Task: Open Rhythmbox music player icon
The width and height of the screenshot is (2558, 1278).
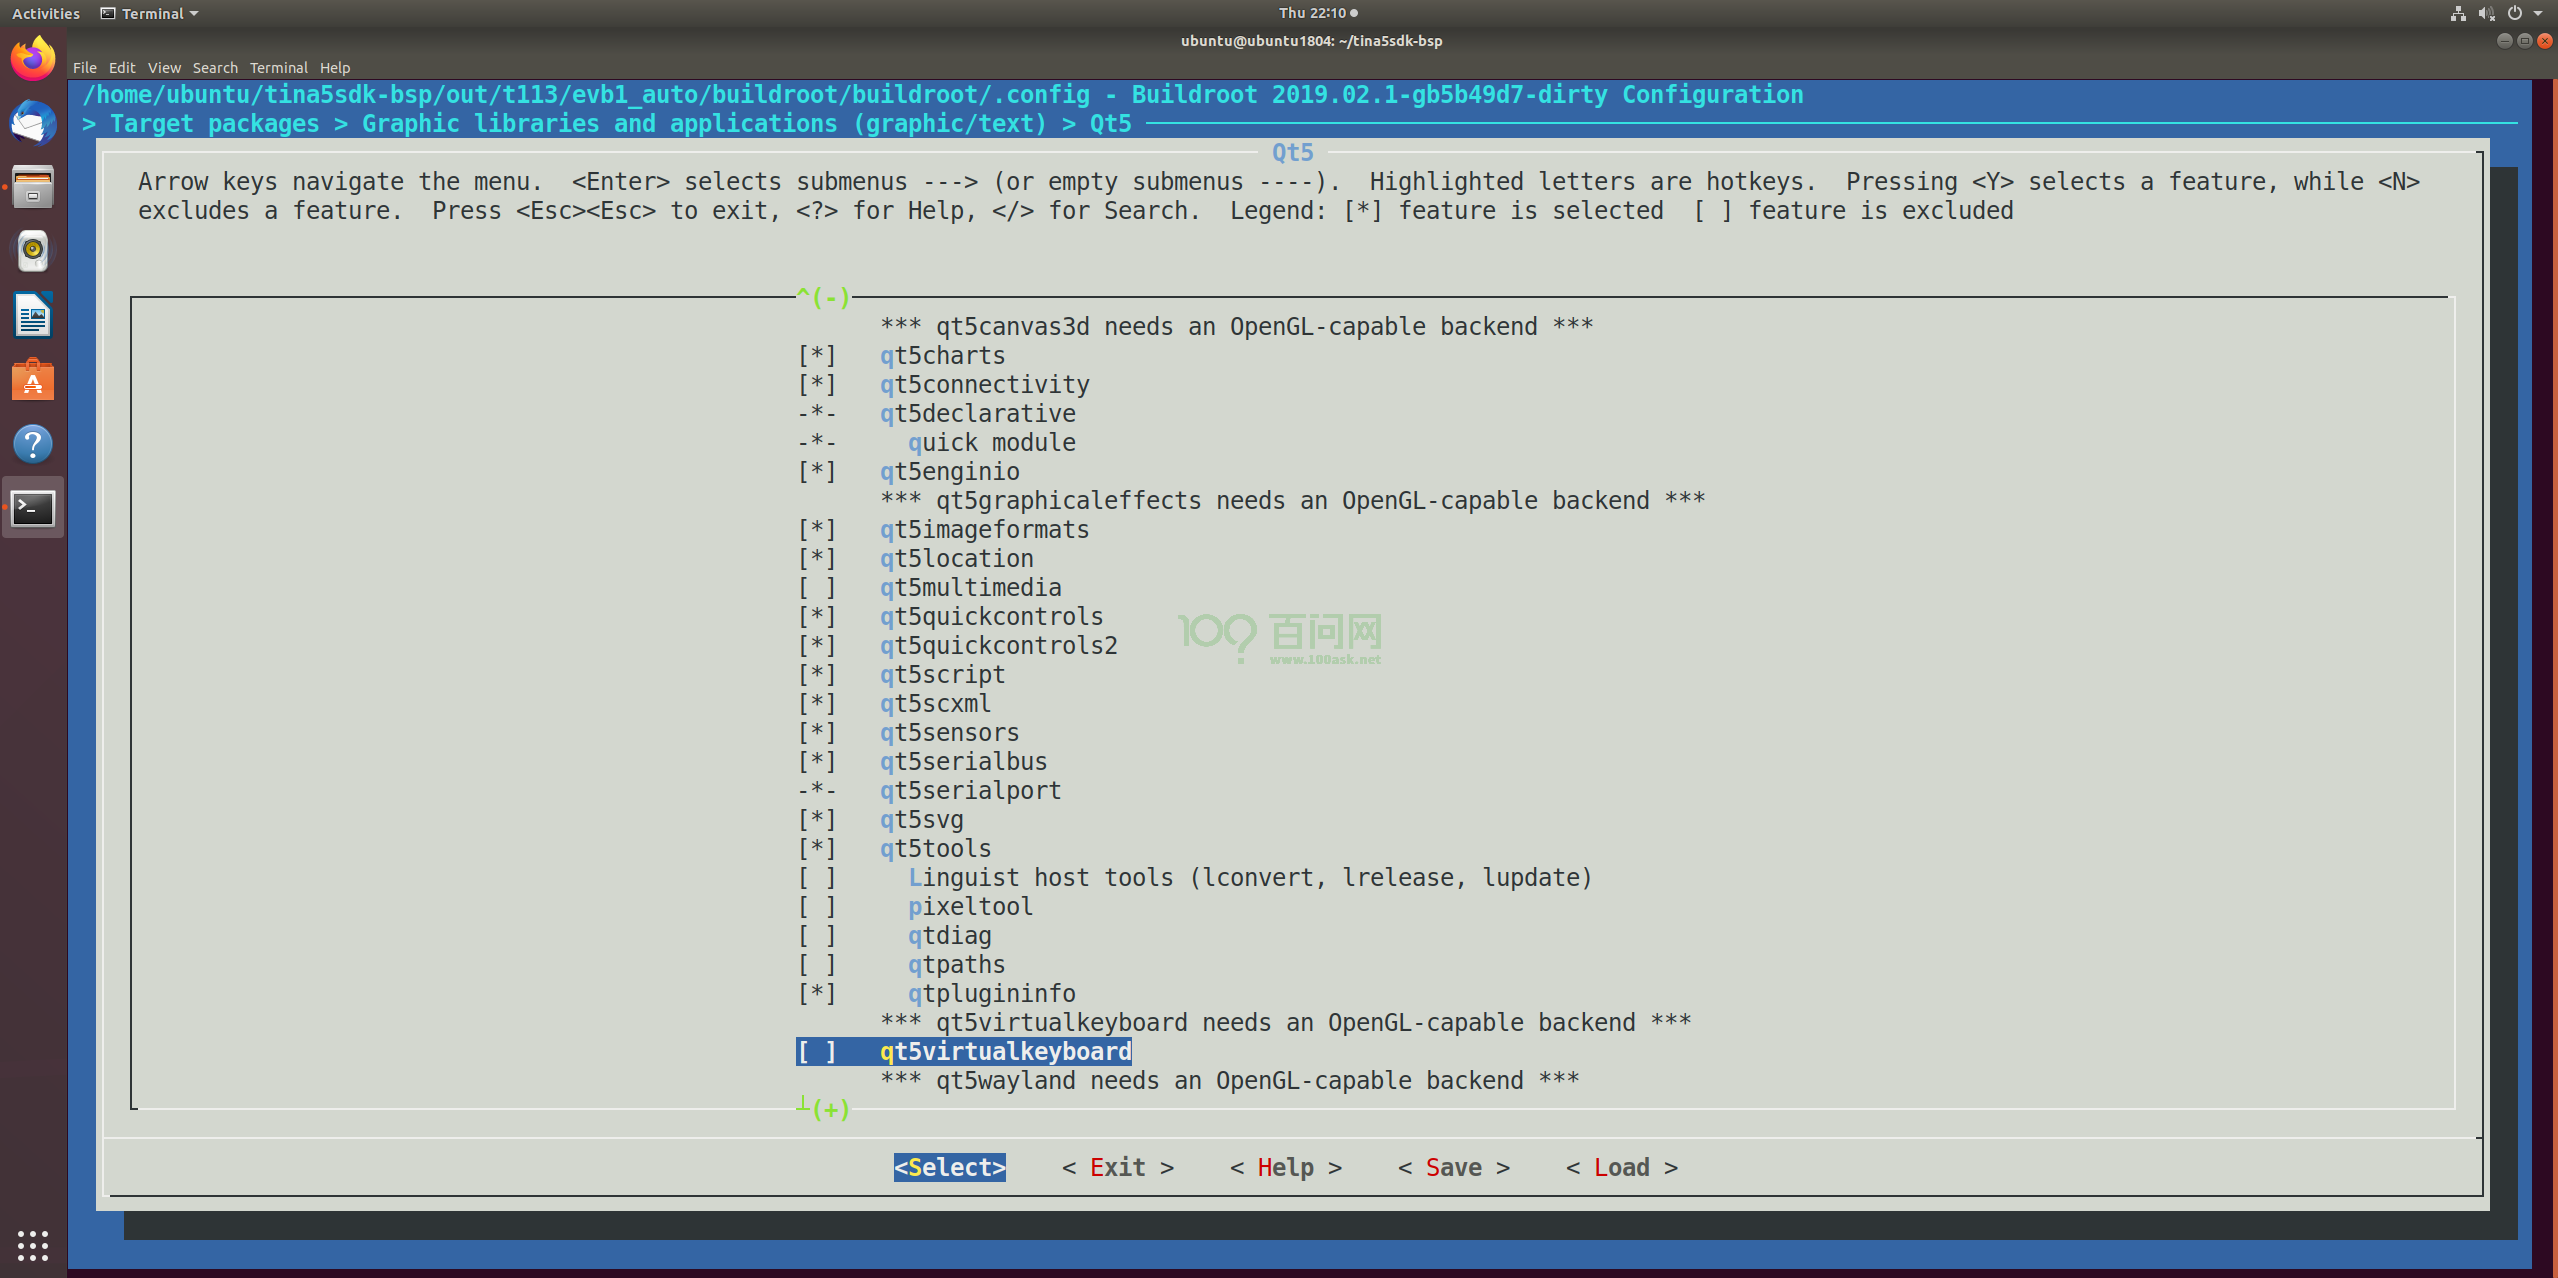Action: point(33,251)
